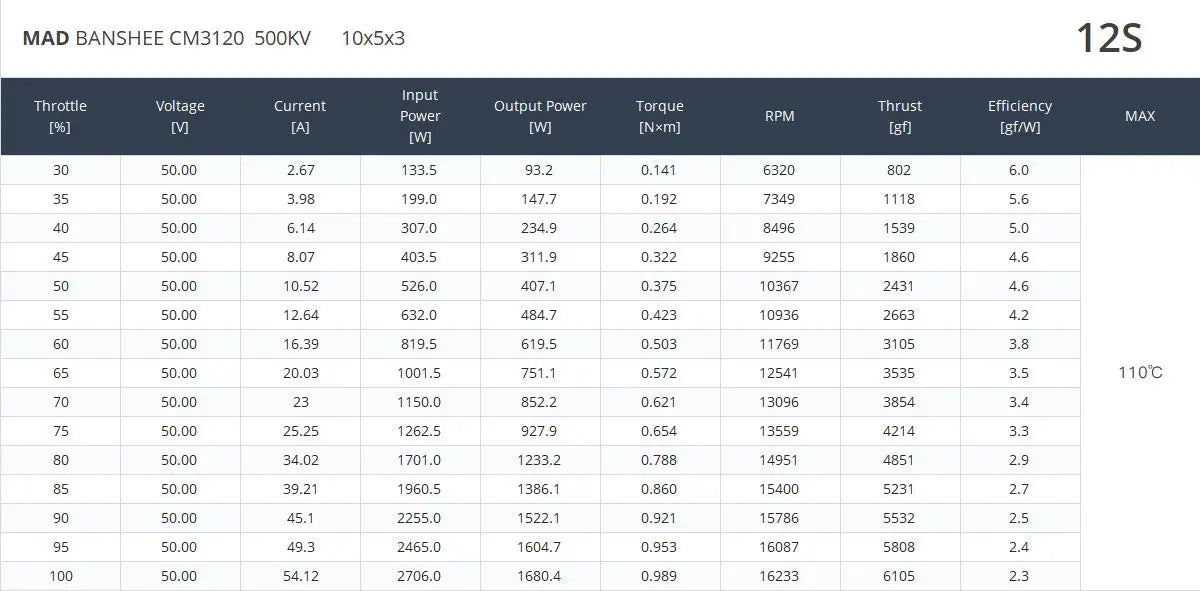1200x591 pixels.
Task: Select the Torque [N×m] column header
Action: tap(660, 116)
